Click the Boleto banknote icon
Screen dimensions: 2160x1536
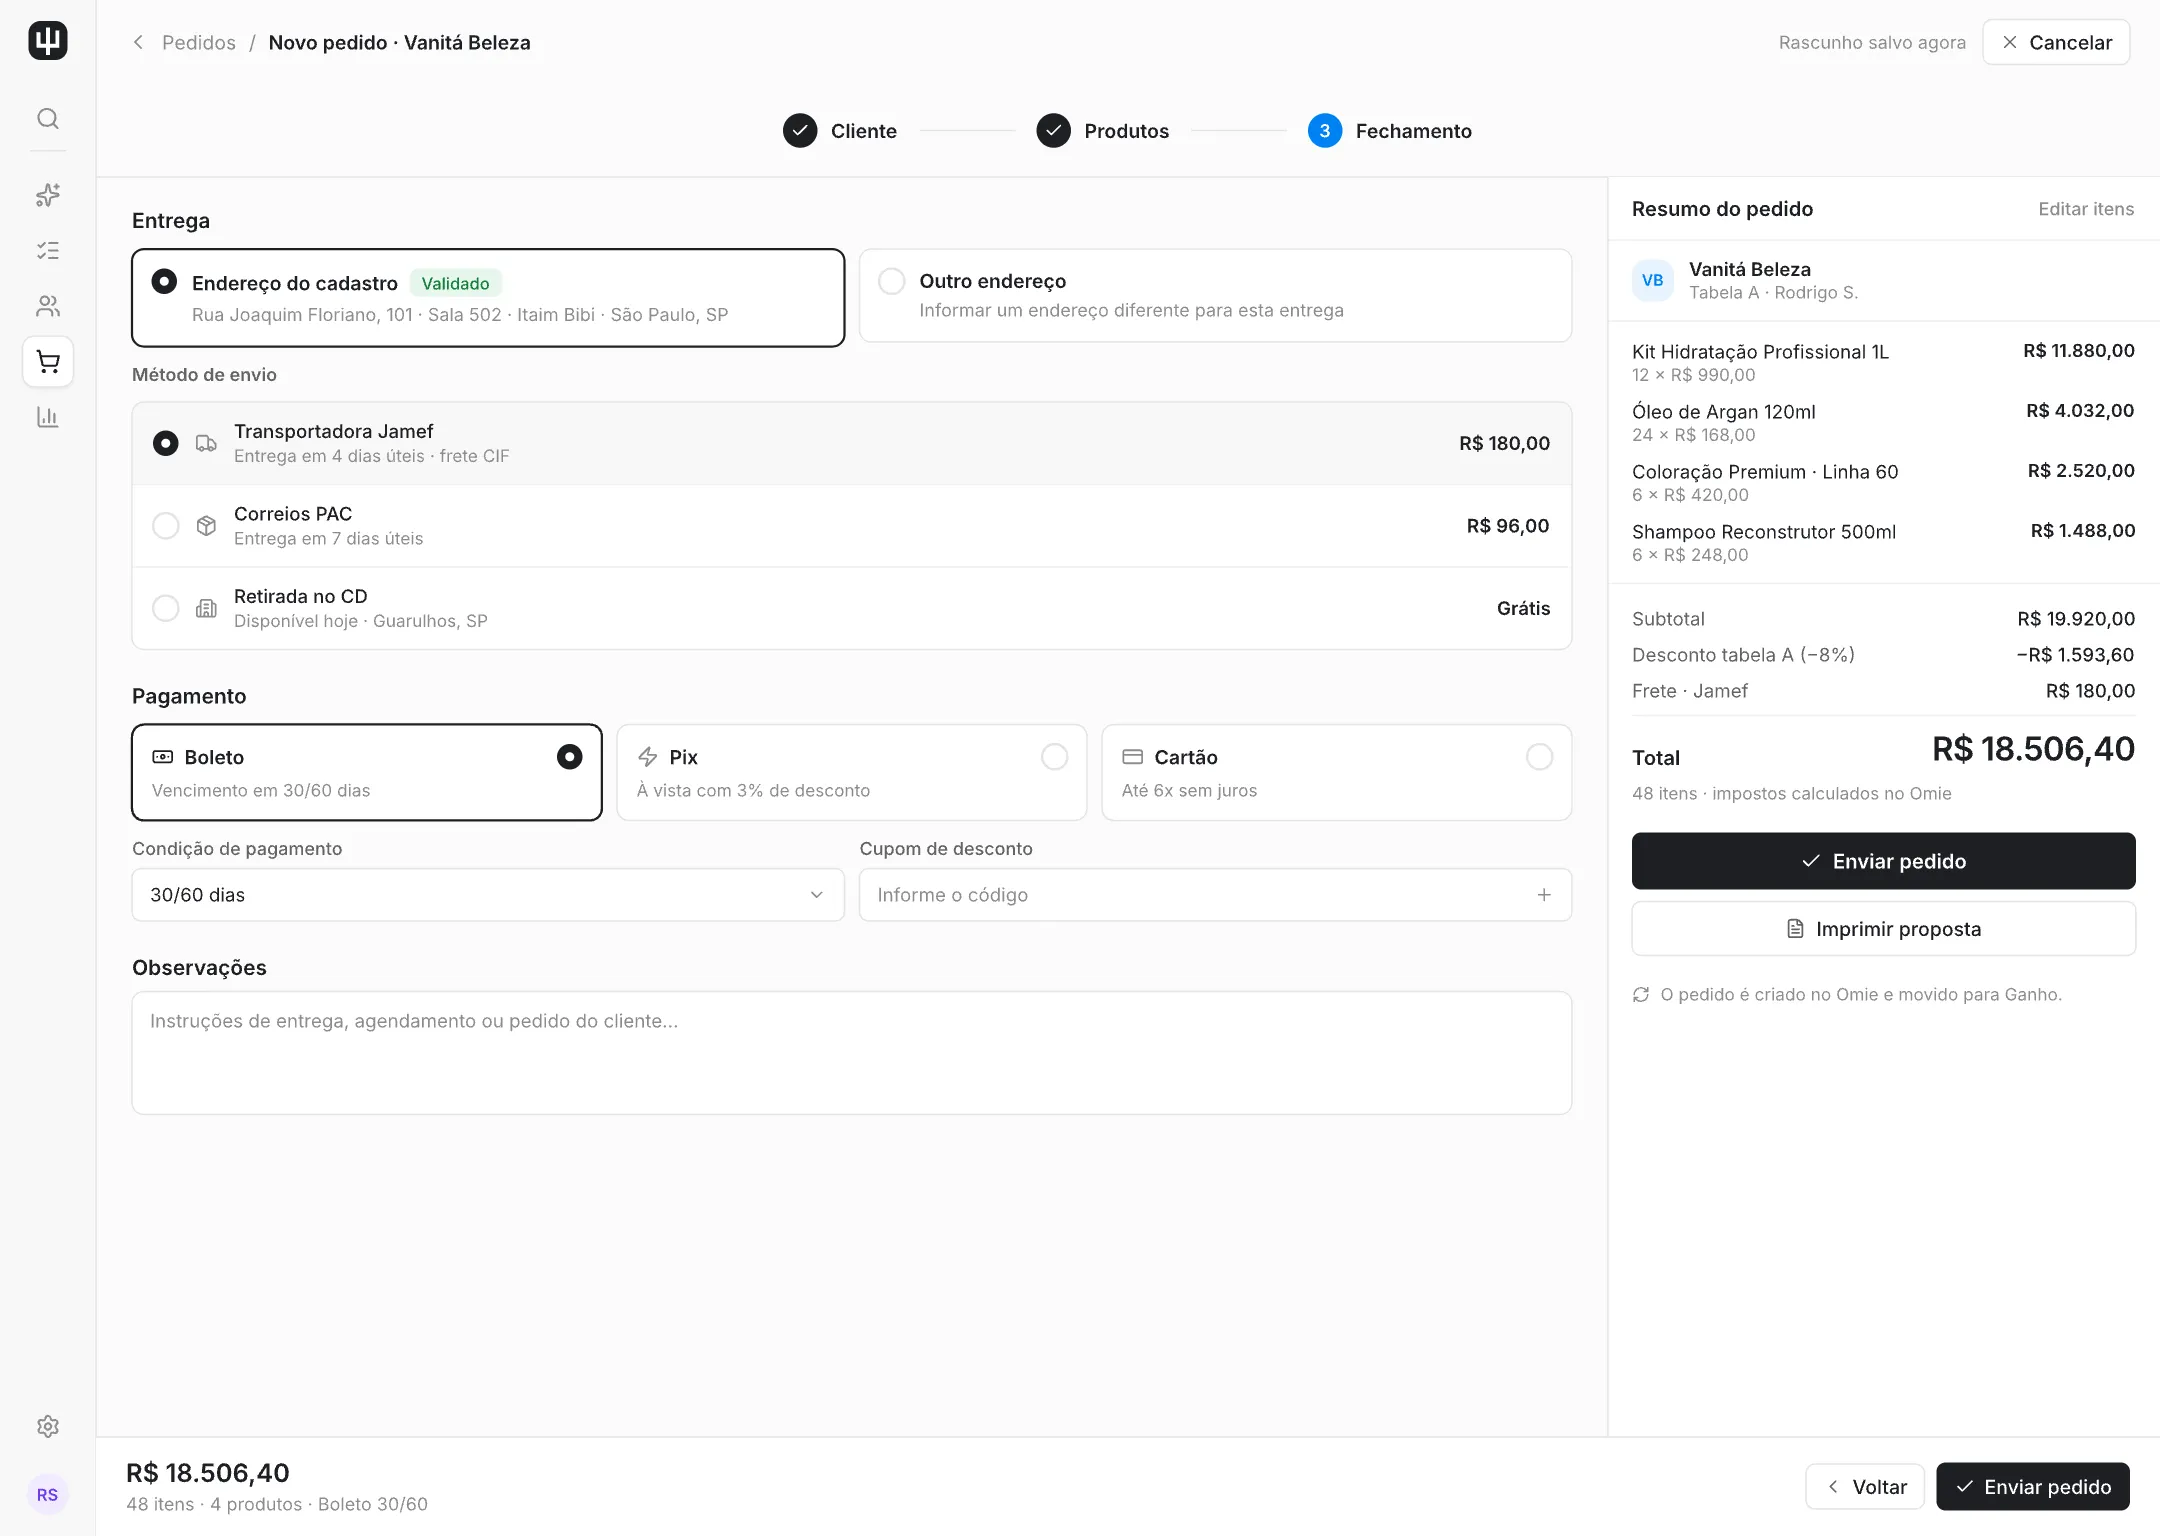click(x=162, y=757)
